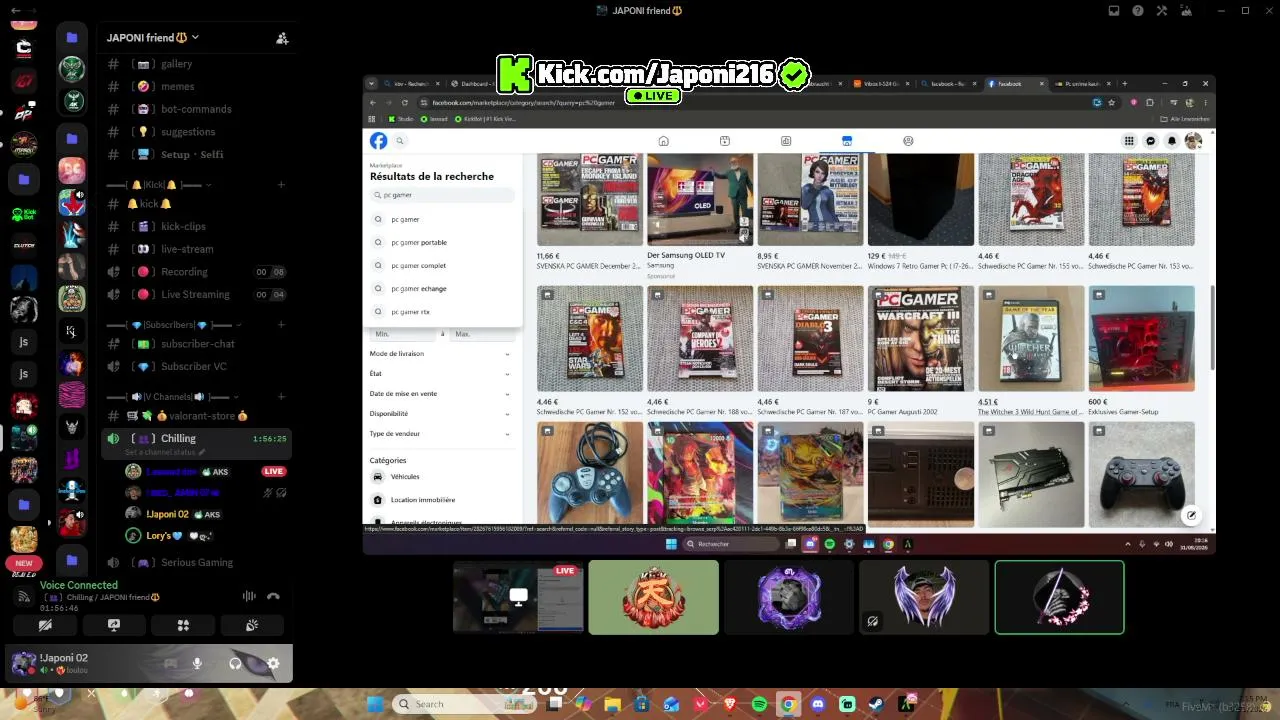The height and width of the screenshot is (720, 1280).
Task: Open noise suppression settings
Action: [249, 596]
